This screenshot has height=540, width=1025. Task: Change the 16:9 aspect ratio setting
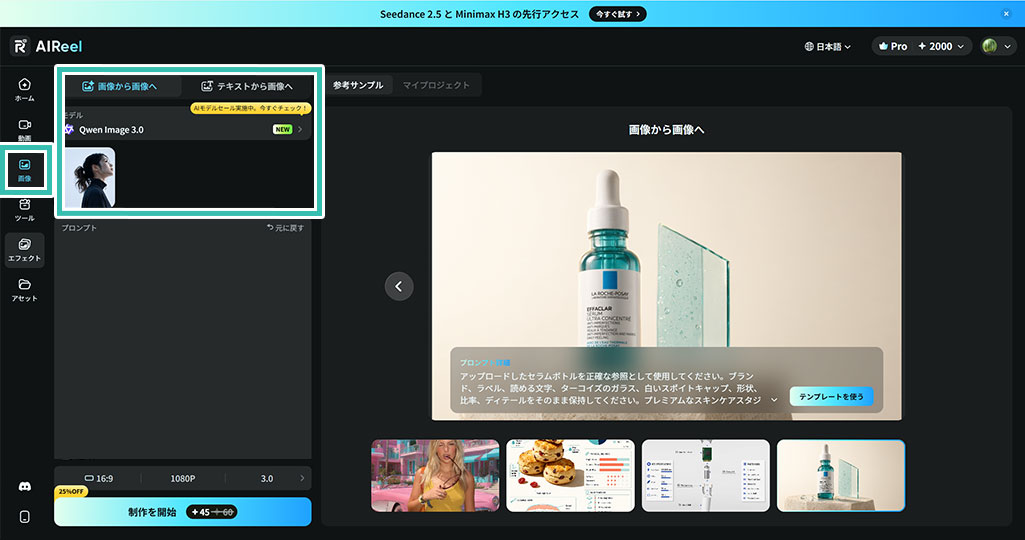[99, 479]
